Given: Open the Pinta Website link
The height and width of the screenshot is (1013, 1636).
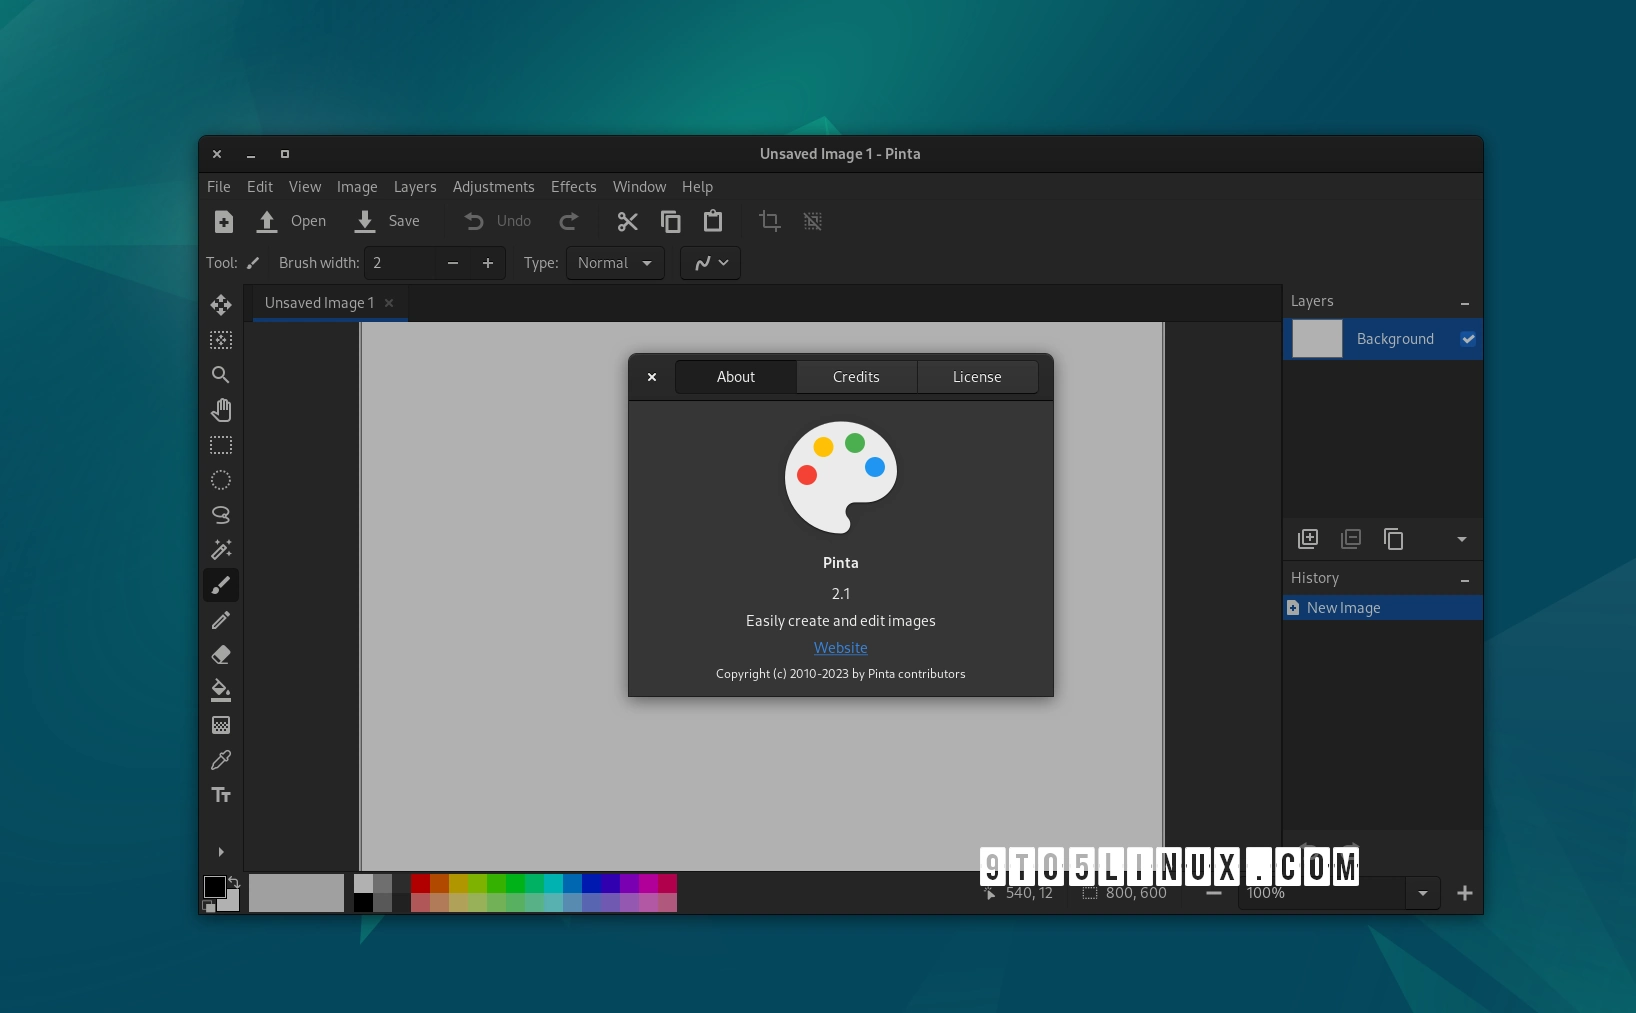Looking at the screenshot, I should 840,648.
